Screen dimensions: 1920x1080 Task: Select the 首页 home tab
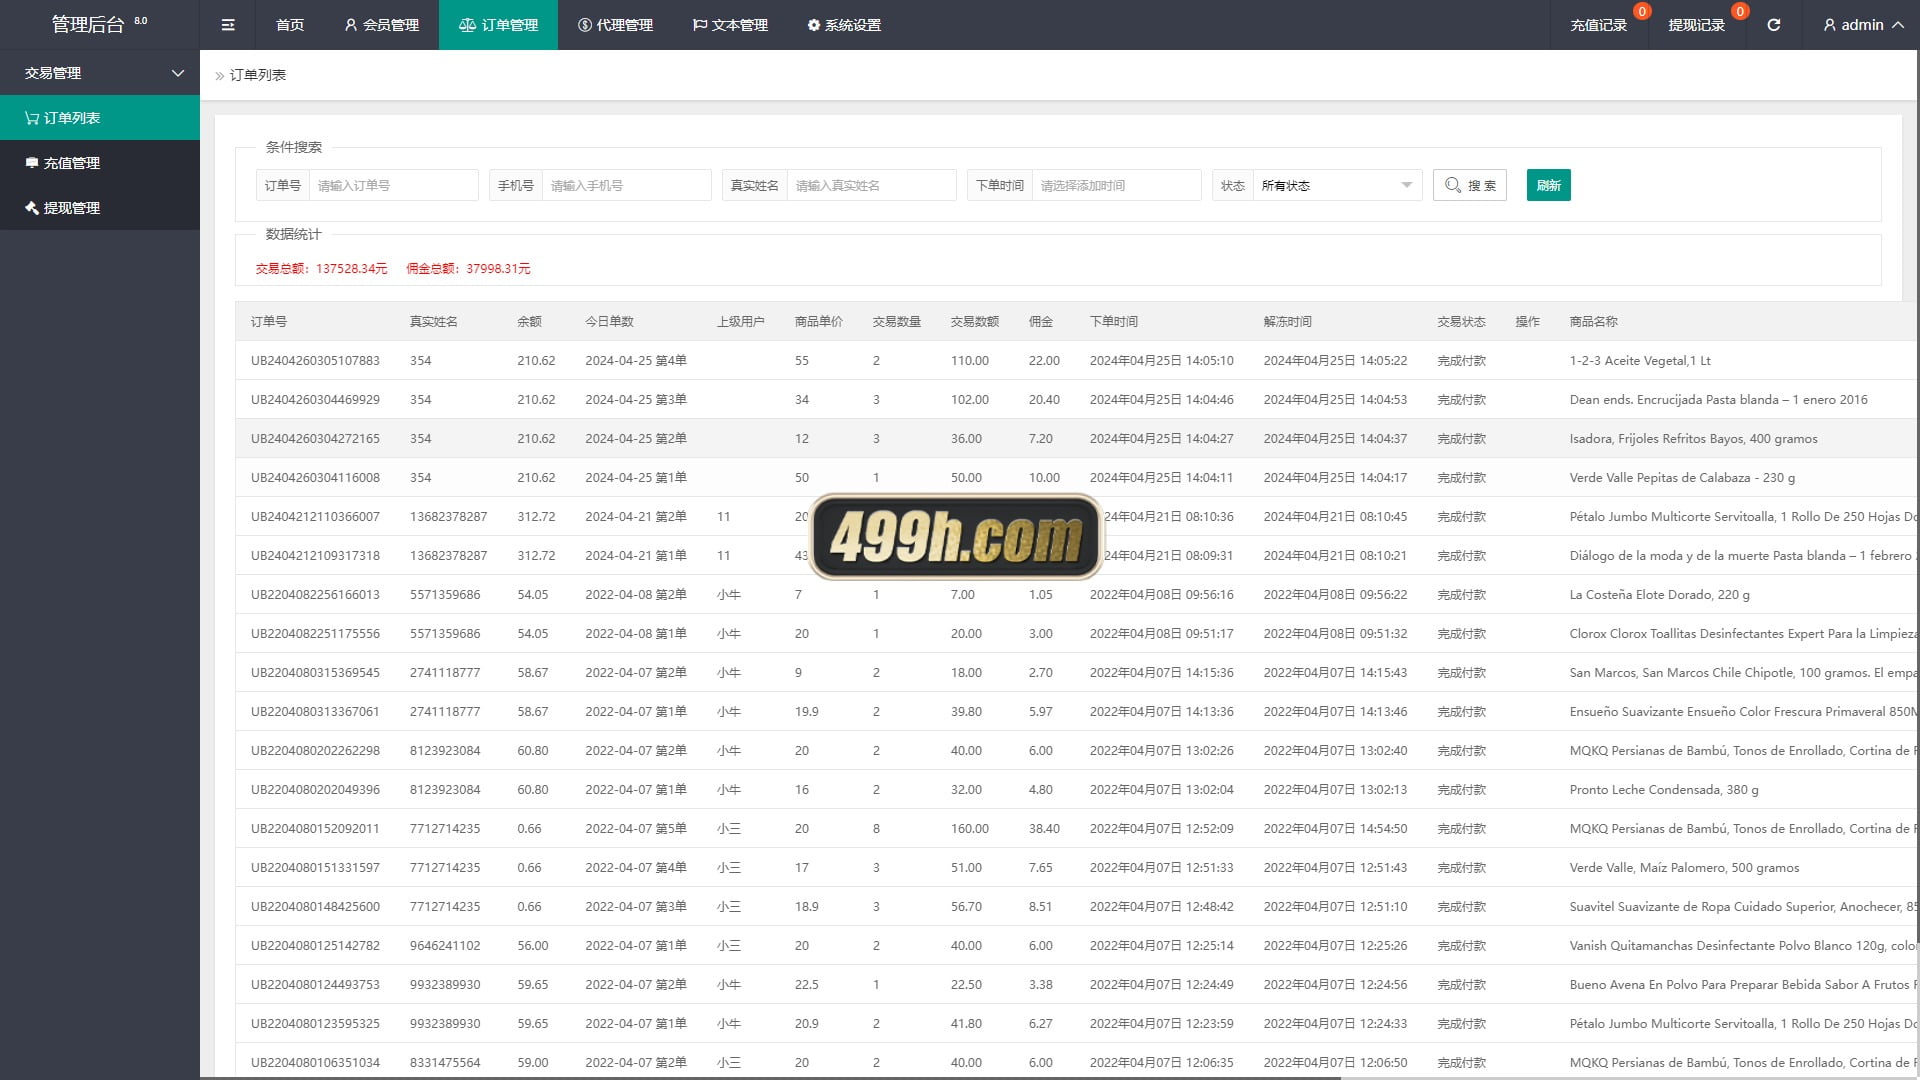pos(289,25)
